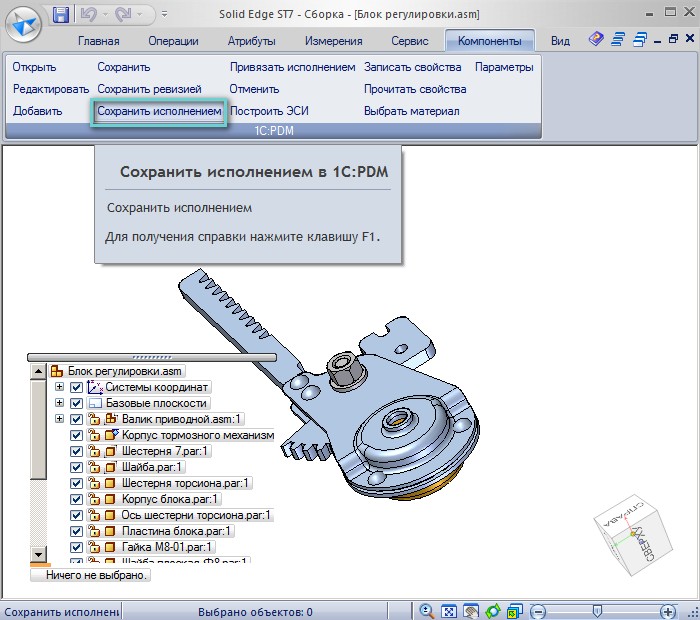Viewport: 700px width, 620px height.
Task: Click the zoom slider handle
Action: click(597, 610)
